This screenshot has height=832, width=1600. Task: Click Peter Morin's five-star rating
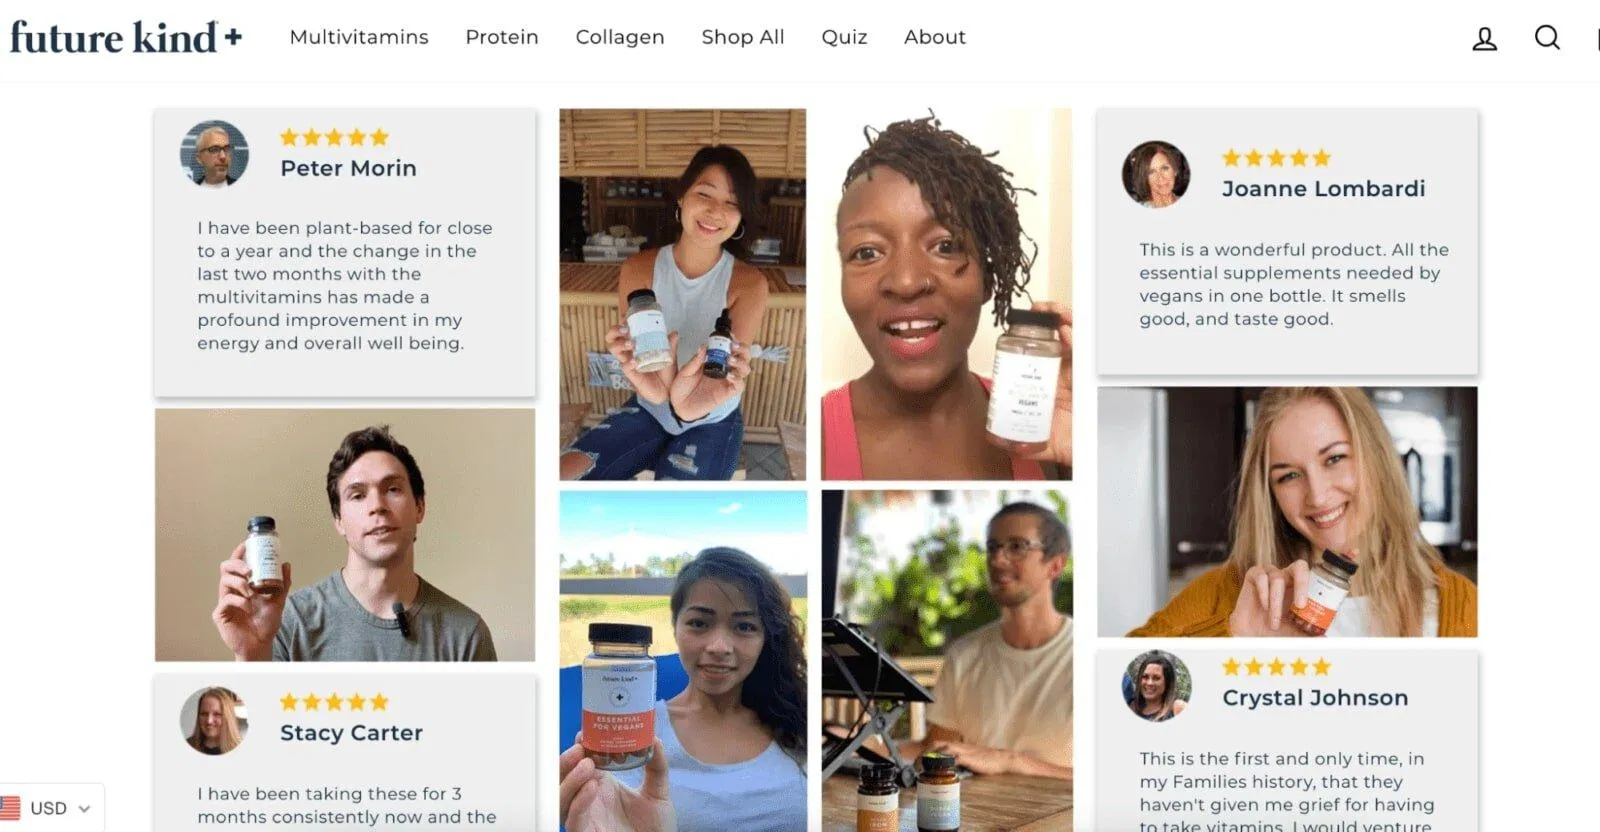pyautogui.click(x=334, y=137)
